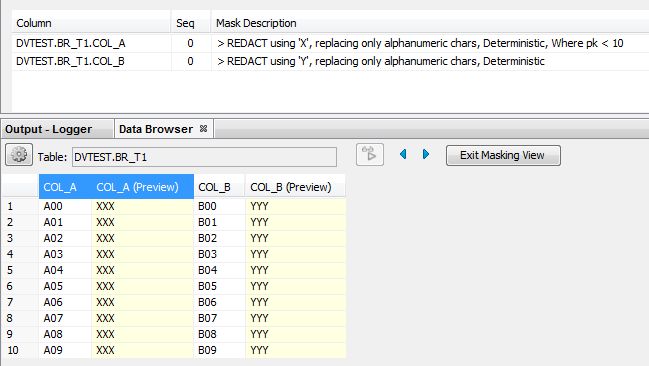649x366 pixels.
Task: Select the Column header in mask list
Action: tap(91, 23)
